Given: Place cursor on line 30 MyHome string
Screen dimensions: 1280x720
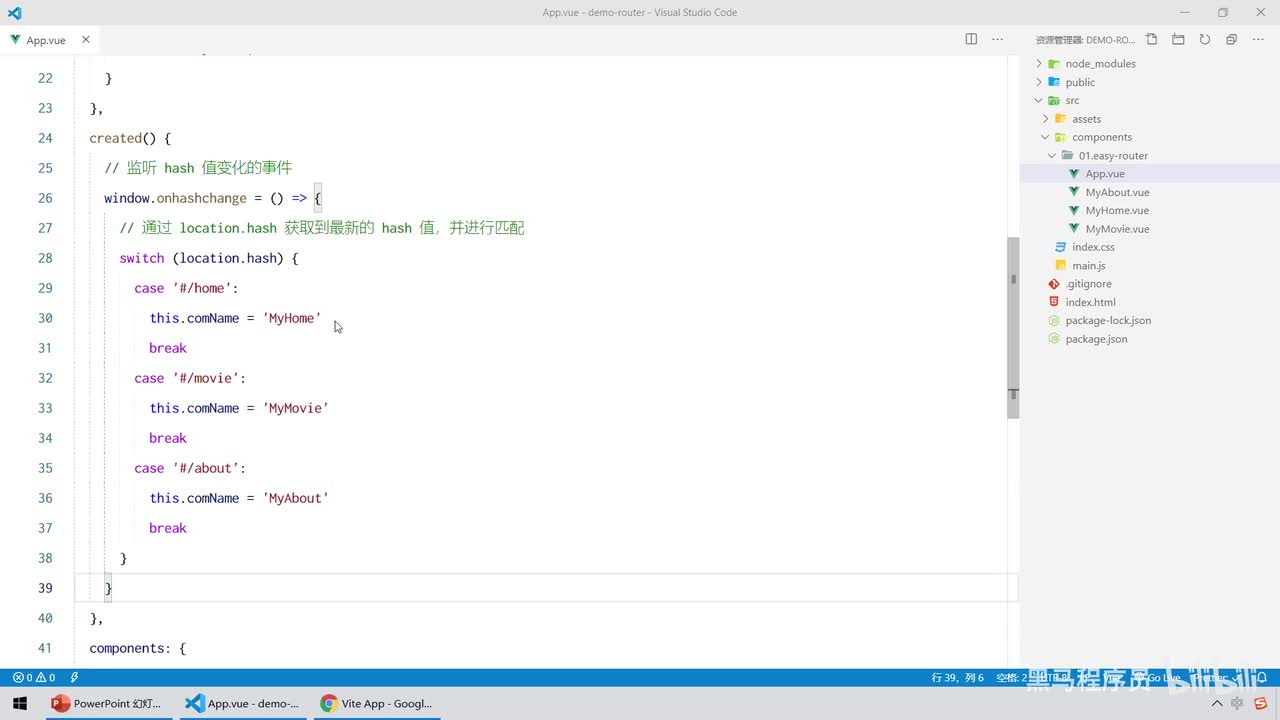Looking at the screenshot, I should pos(292,318).
